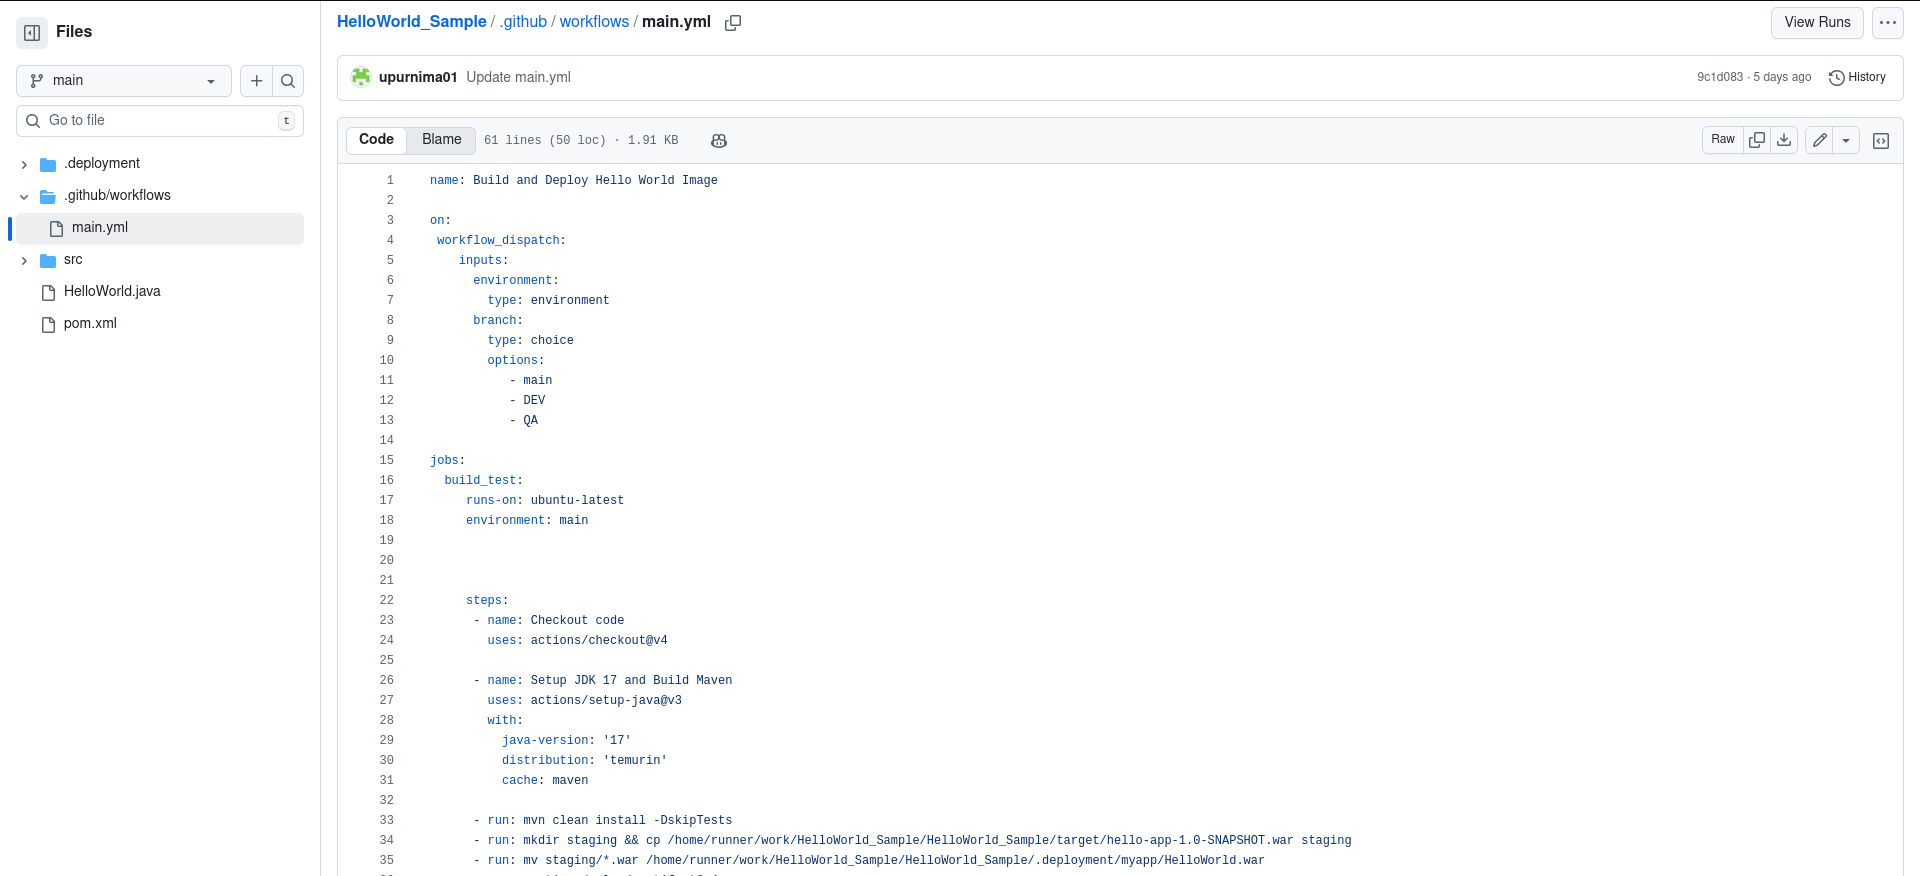The width and height of the screenshot is (1920, 876).
Task: Switch to the Blame tab
Action: click(441, 140)
